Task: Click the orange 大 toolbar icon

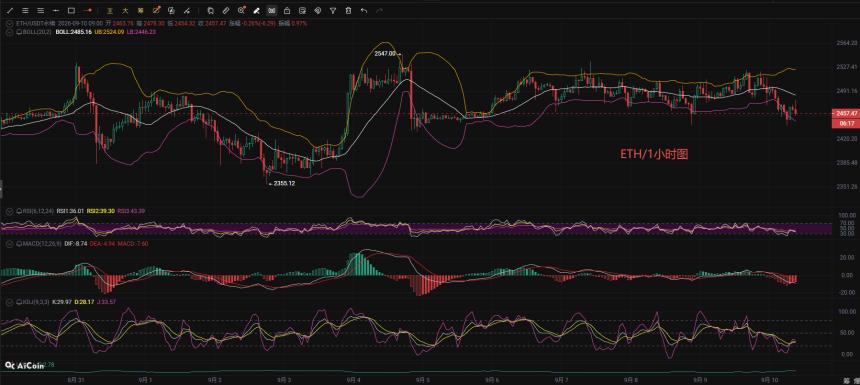Action: tap(125, 10)
